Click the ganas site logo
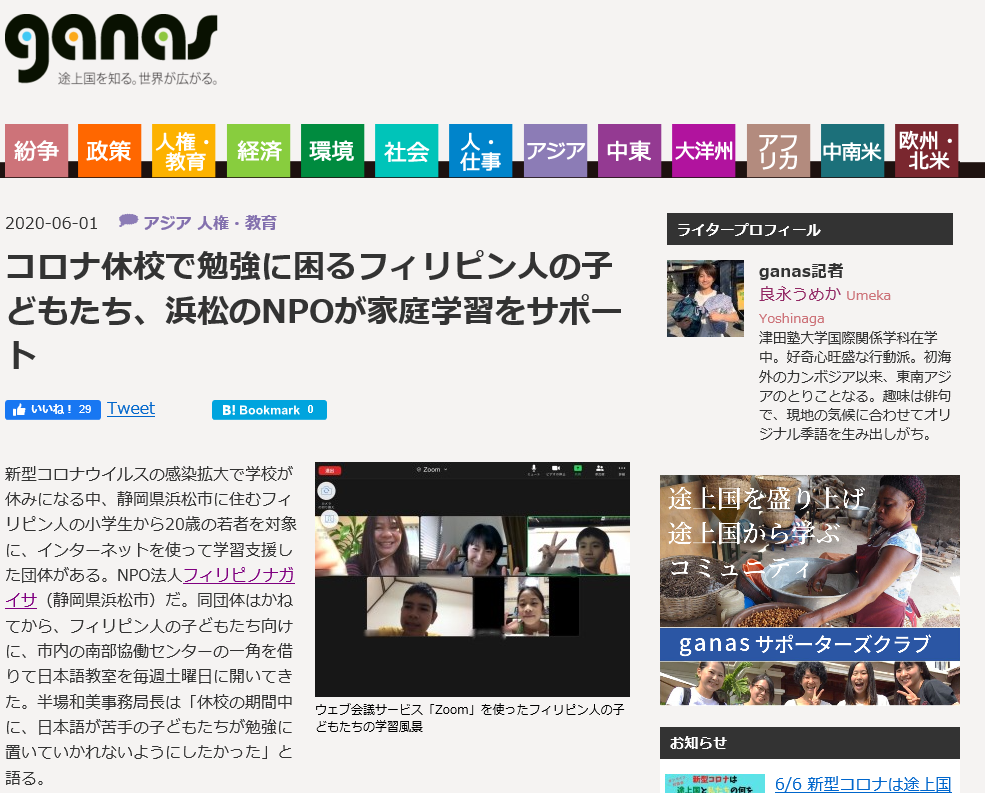The height and width of the screenshot is (793, 985). click(111, 47)
